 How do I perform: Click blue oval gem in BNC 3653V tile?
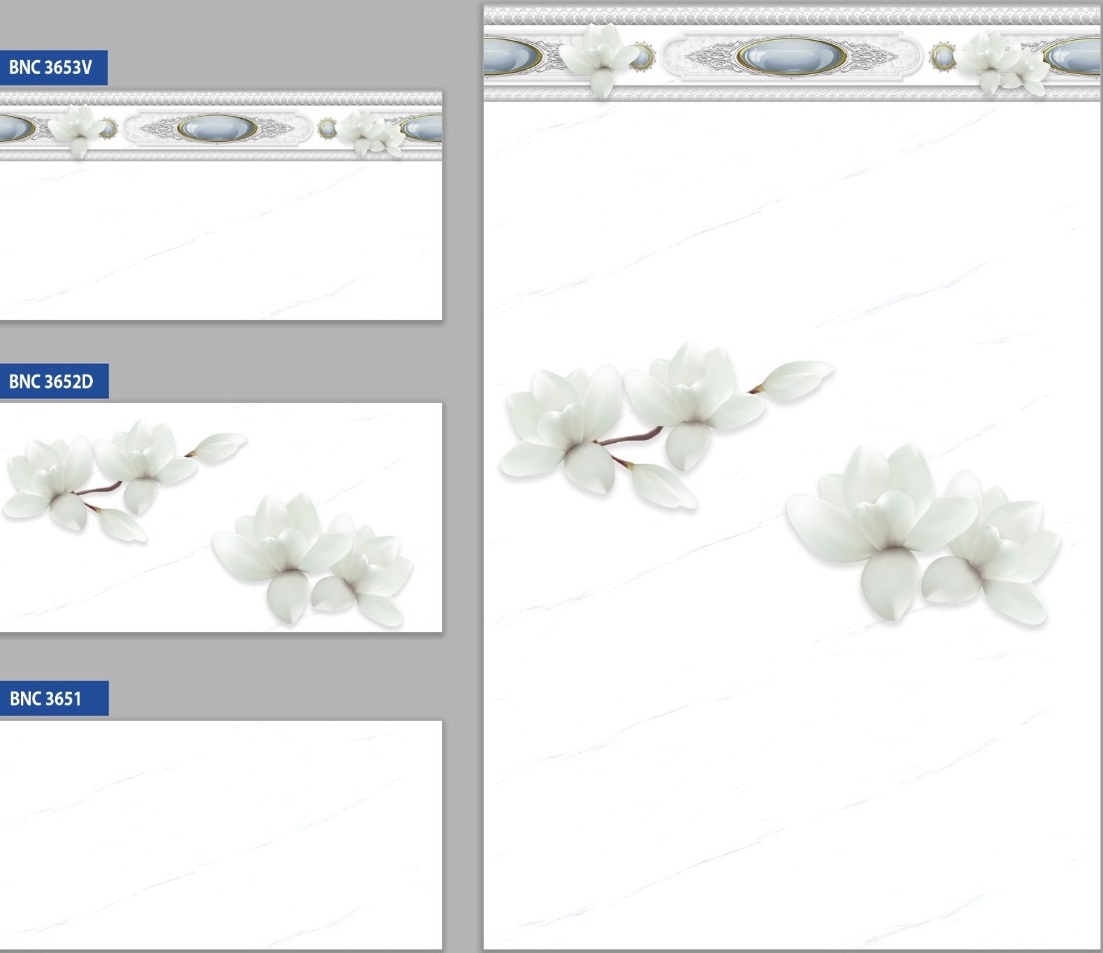(217, 128)
